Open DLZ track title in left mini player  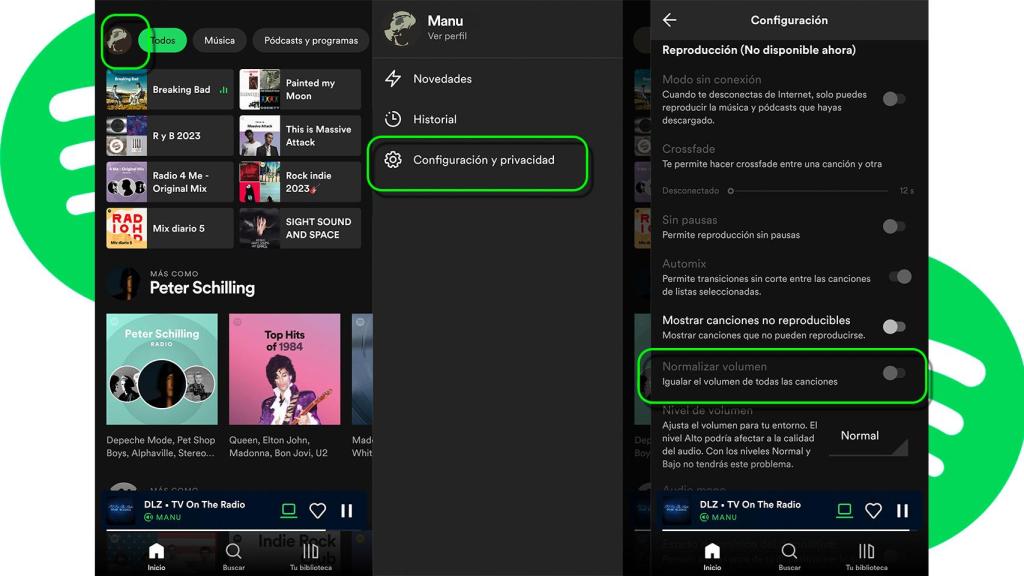tap(195, 504)
